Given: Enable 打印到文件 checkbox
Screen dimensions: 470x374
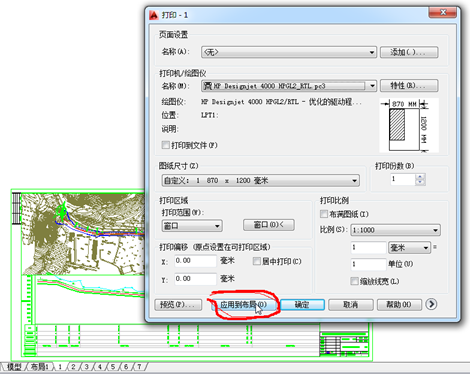Looking at the screenshot, I should [x=166, y=145].
